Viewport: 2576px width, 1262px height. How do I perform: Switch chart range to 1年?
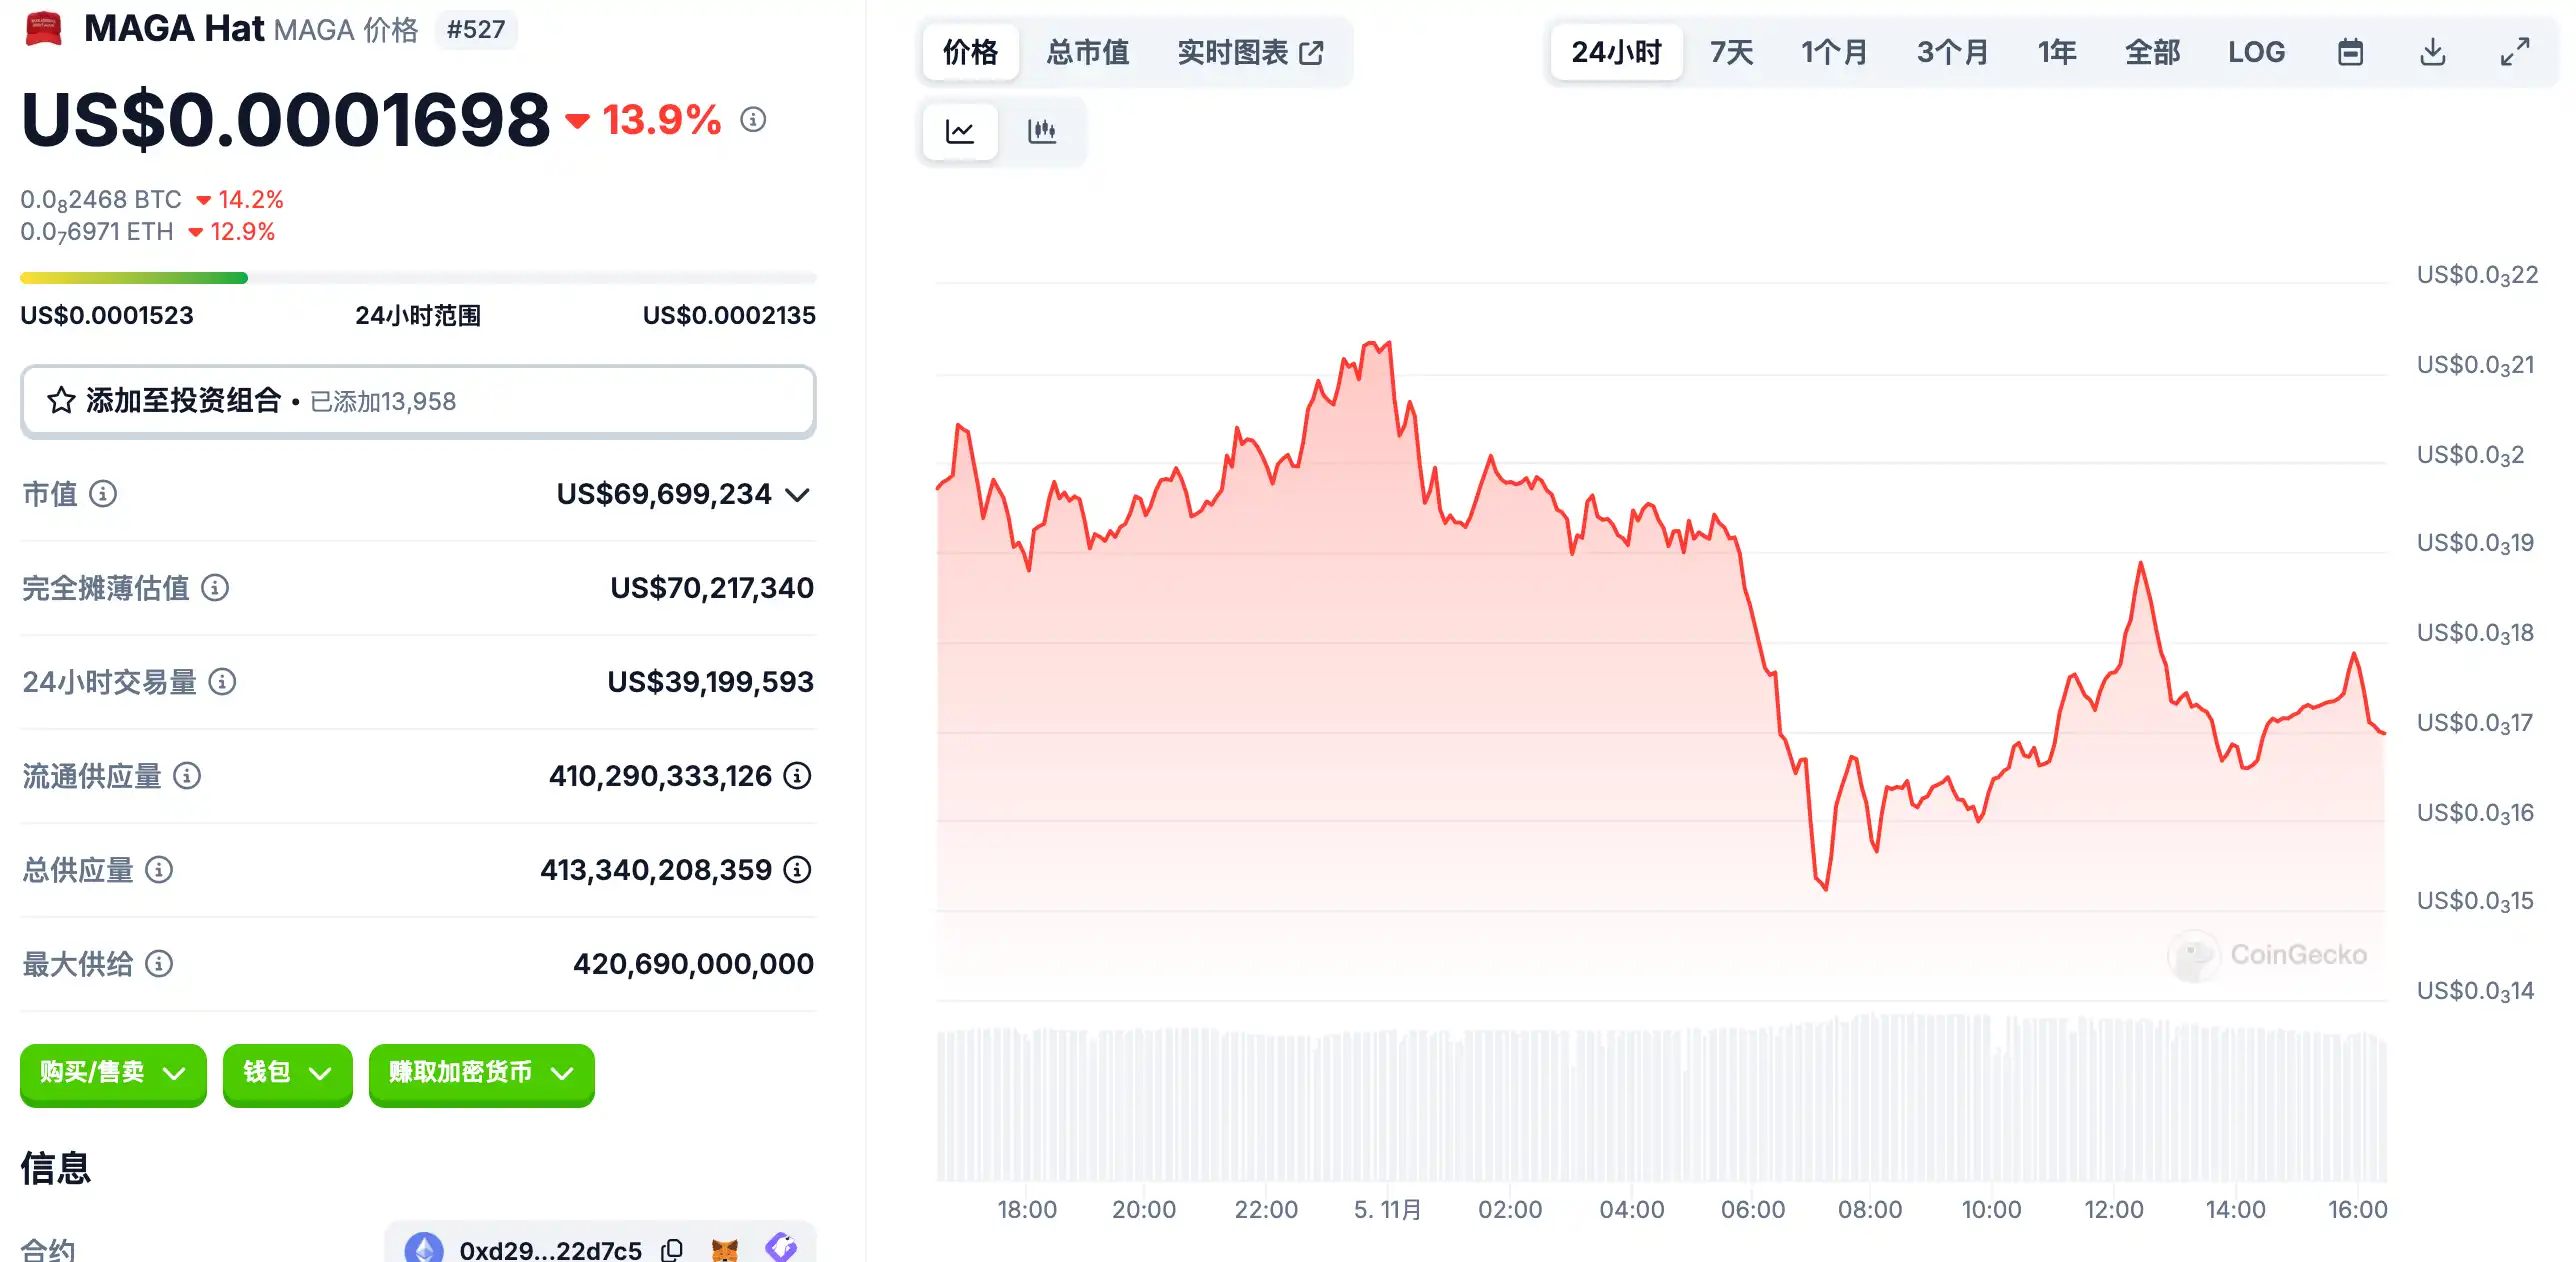point(2057,52)
